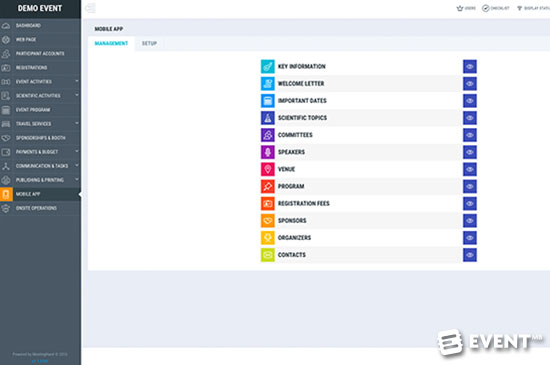Toggle visibility of Venue
550x365 pixels.
pyautogui.click(x=470, y=169)
